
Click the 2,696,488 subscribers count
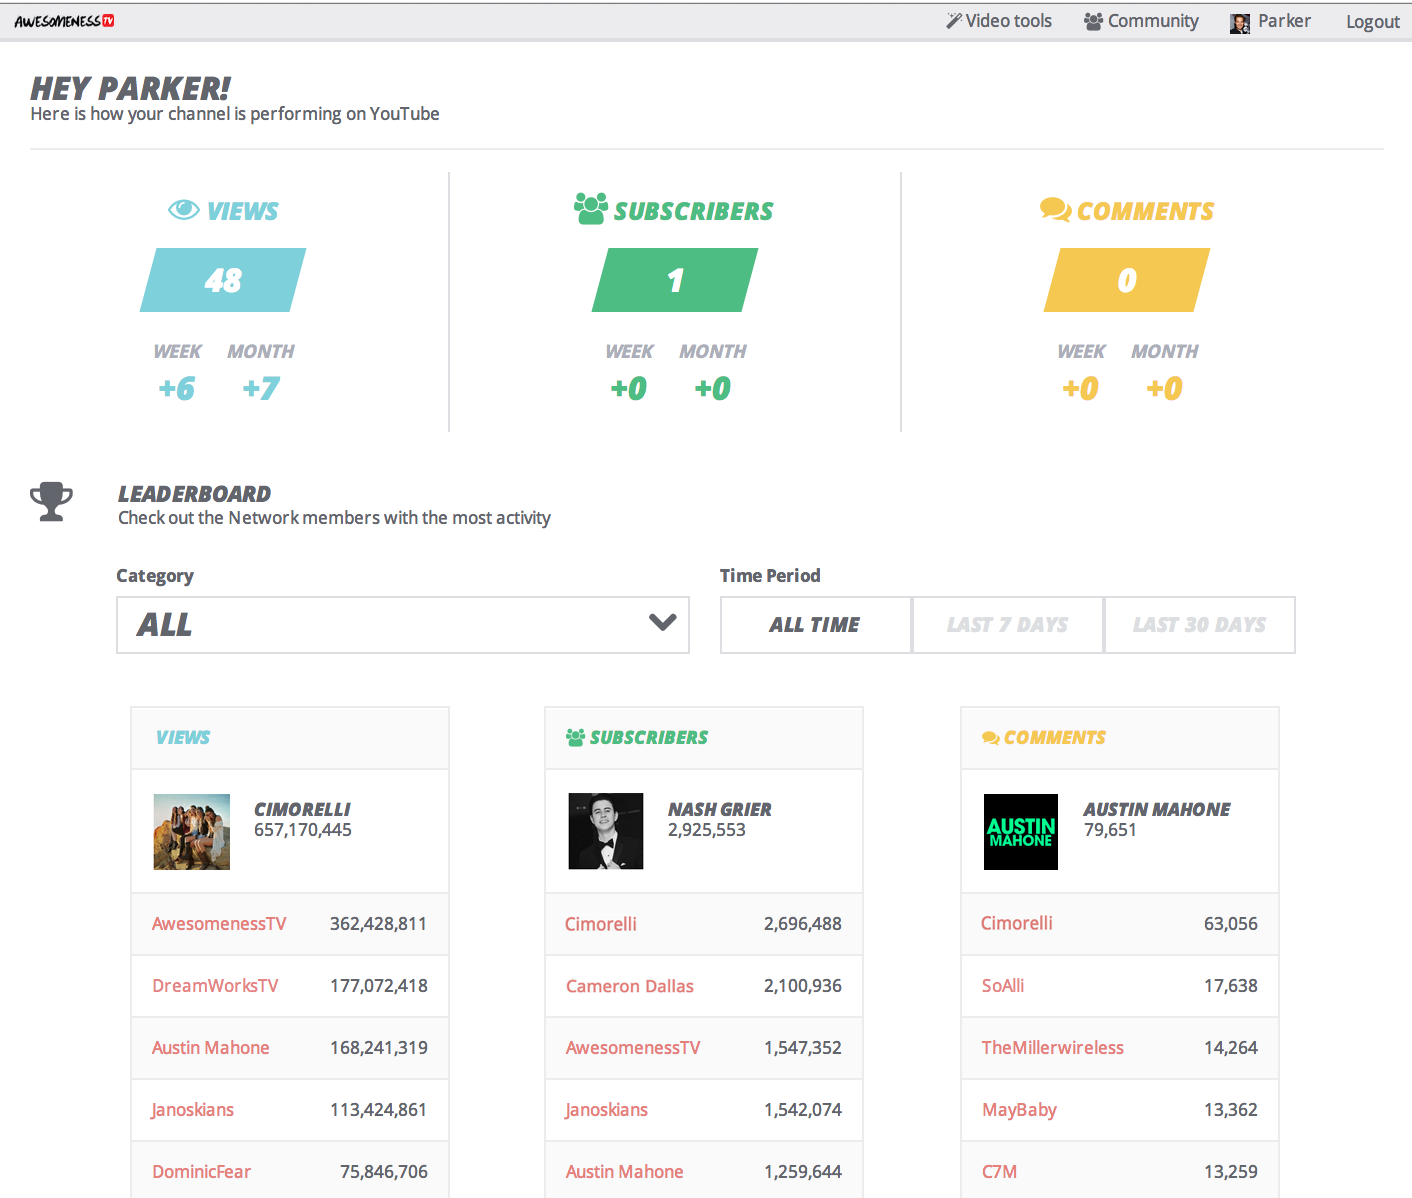803,924
